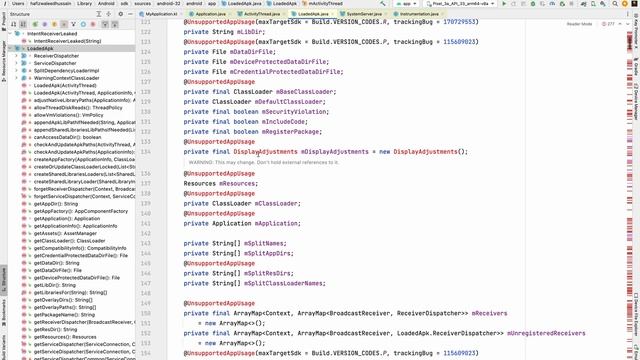Click the Stop run icon

(x=572, y=4)
